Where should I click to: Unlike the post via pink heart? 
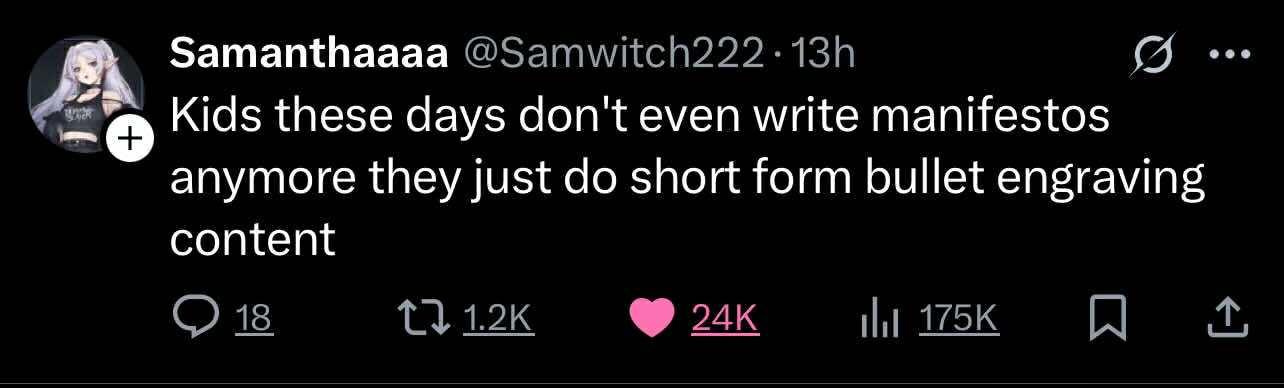point(653,318)
